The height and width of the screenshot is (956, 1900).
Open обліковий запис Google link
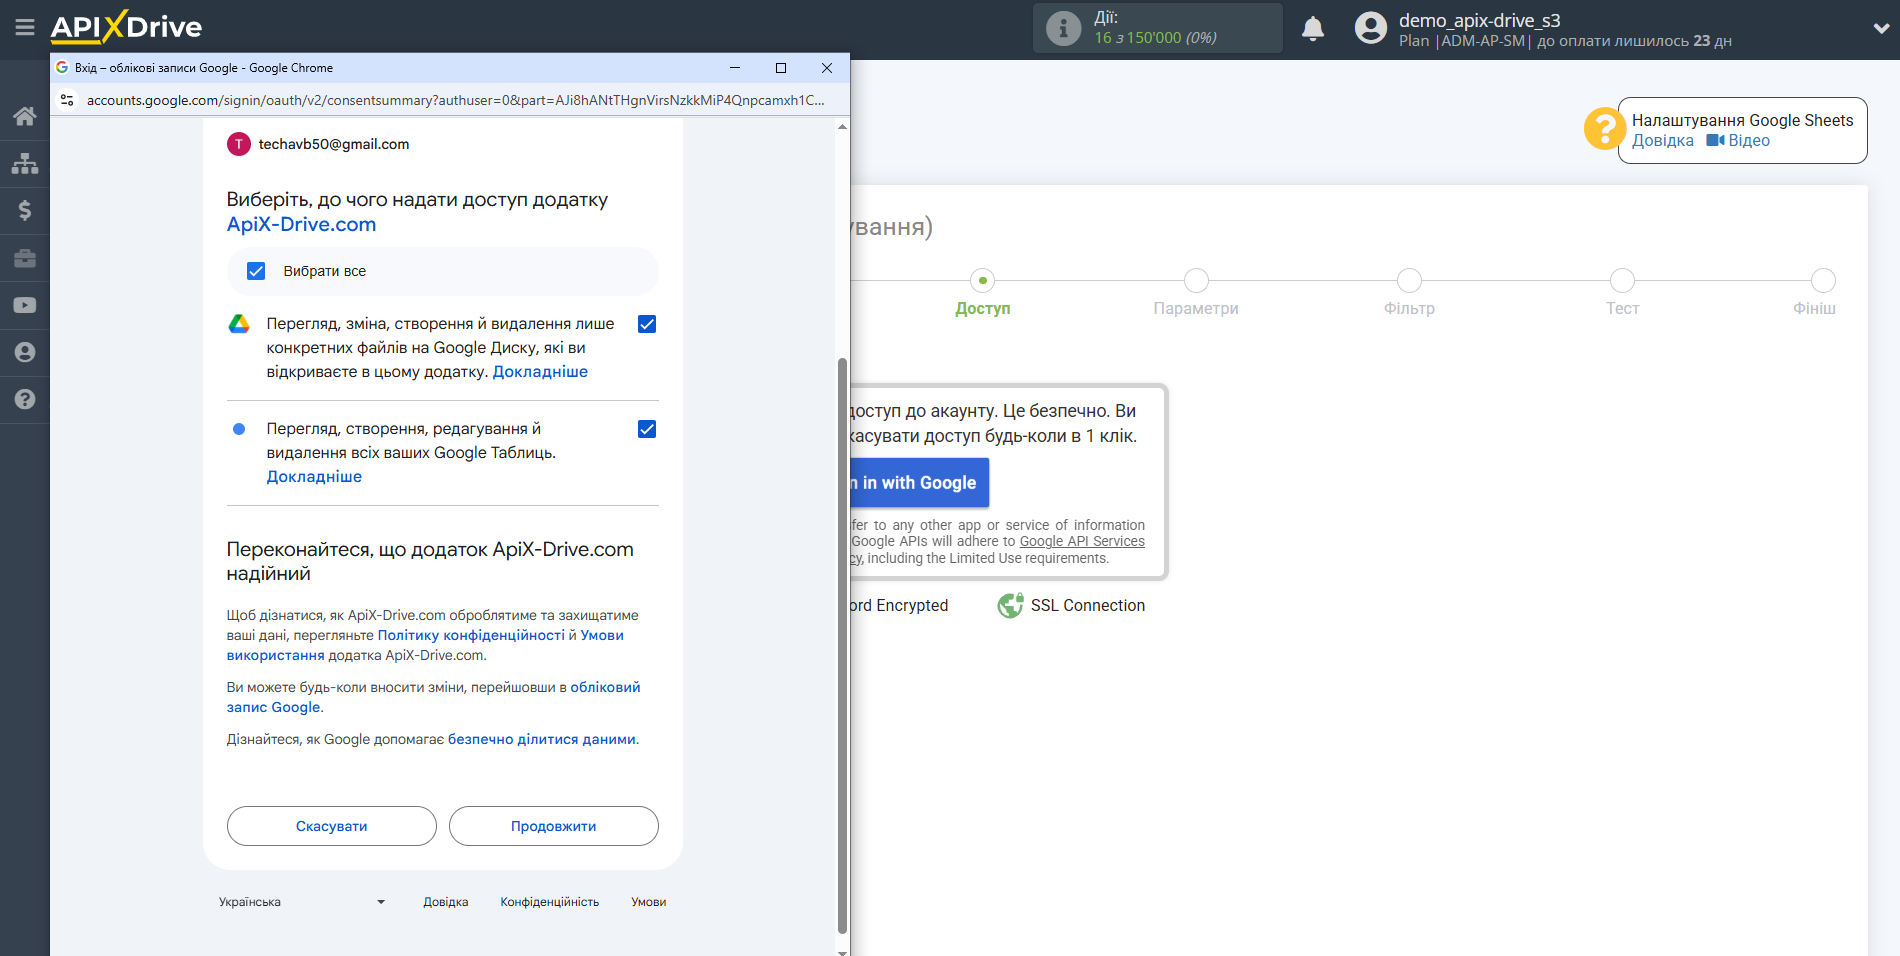click(433, 697)
